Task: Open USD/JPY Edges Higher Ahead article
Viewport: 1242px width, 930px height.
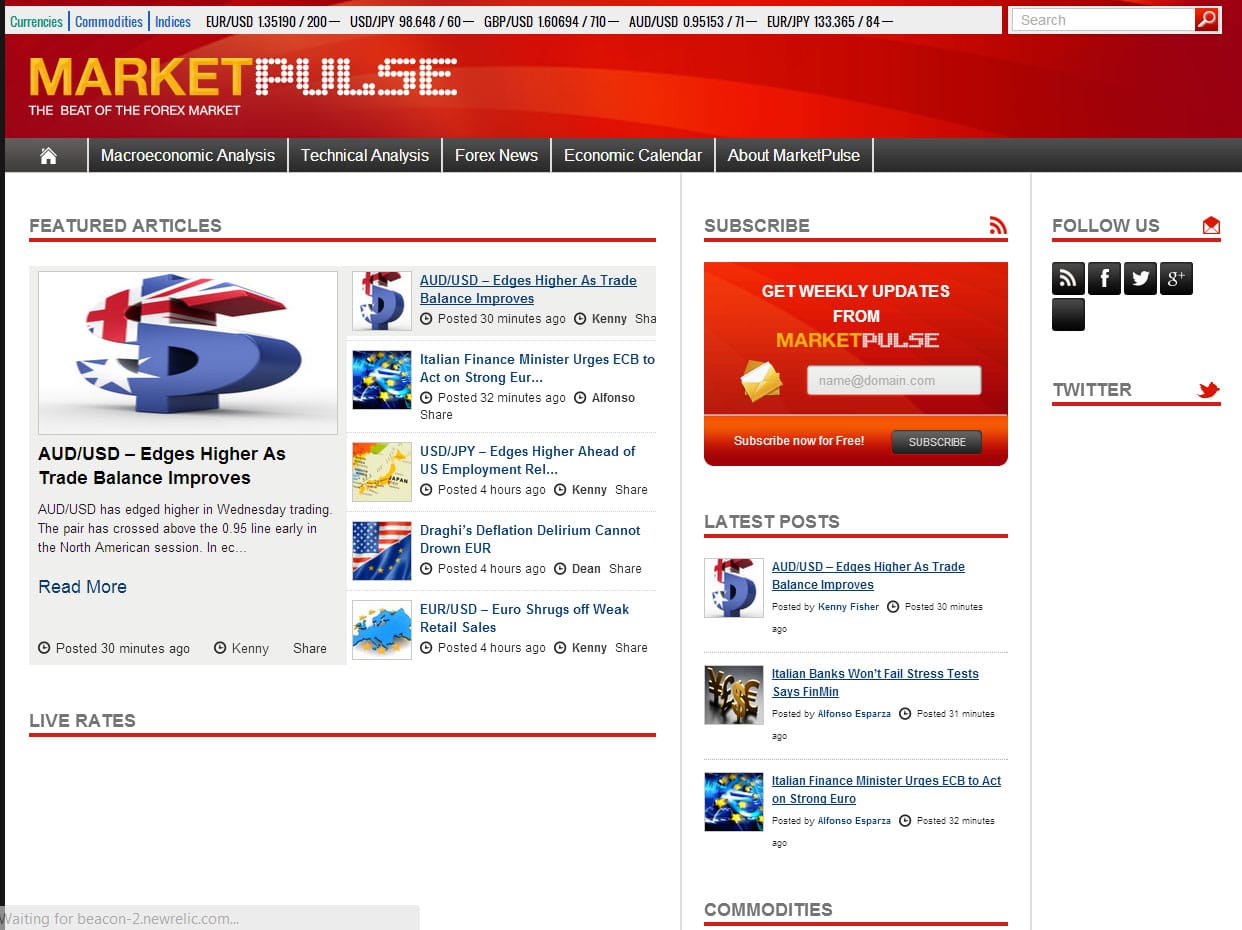Action: click(x=527, y=460)
